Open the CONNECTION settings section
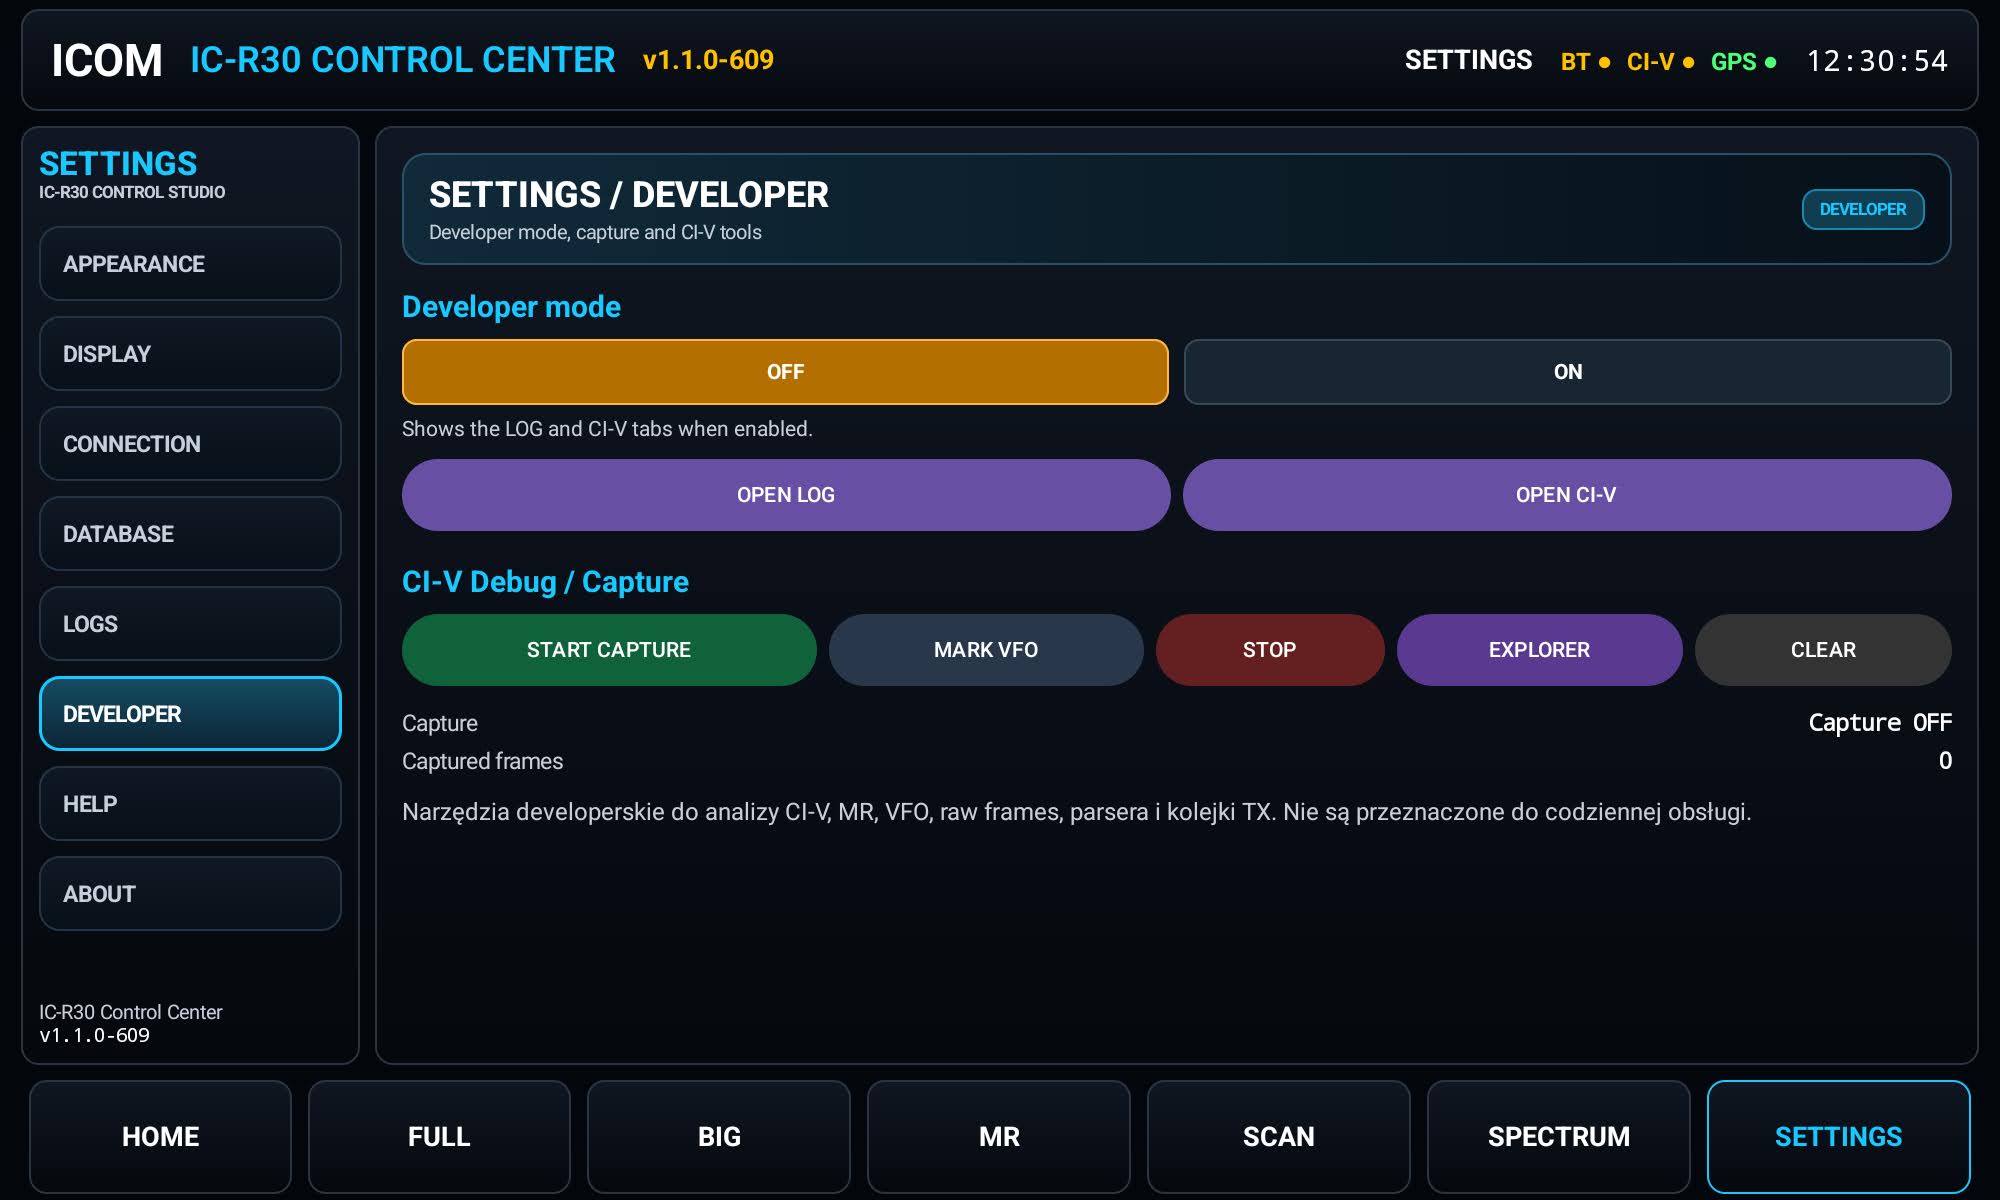 click(x=190, y=444)
